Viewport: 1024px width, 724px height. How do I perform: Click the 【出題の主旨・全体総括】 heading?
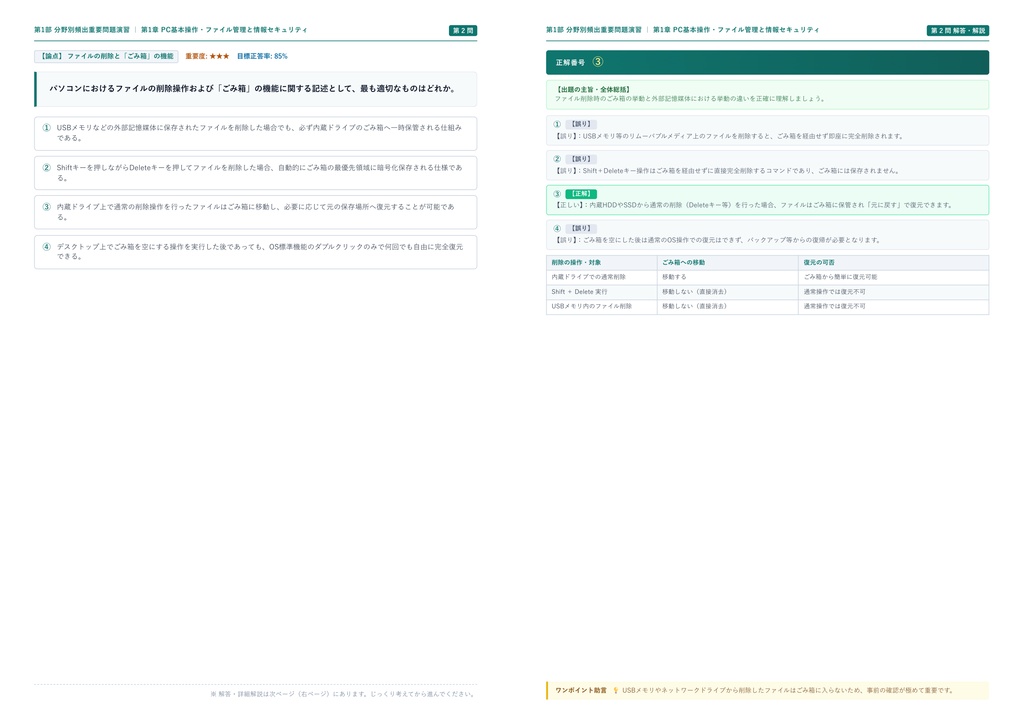tap(593, 89)
